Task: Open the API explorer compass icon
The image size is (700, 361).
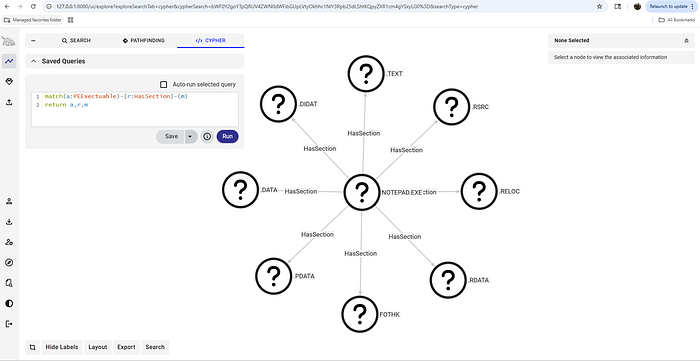Action: [x=9, y=262]
